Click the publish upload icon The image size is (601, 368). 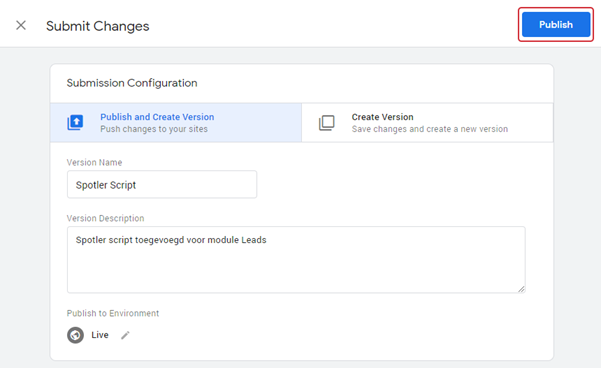[76, 123]
